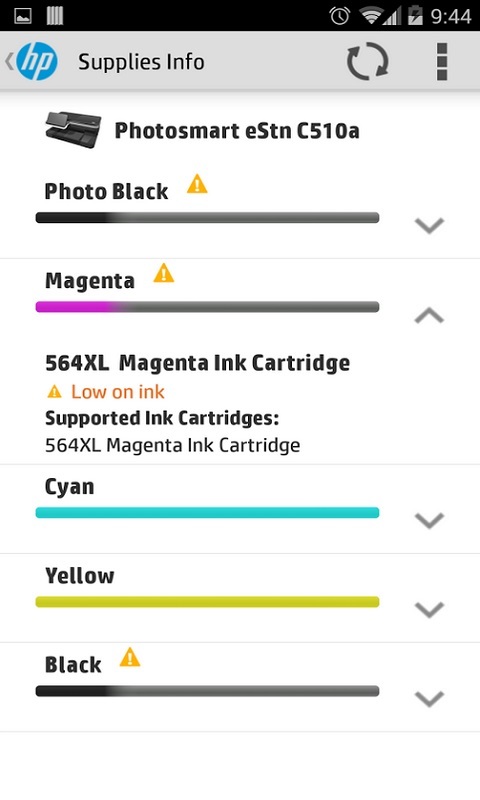Expand the Cyan cartridge details
Screen dimensions: 480x800
pyautogui.click(x=430, y=520)
